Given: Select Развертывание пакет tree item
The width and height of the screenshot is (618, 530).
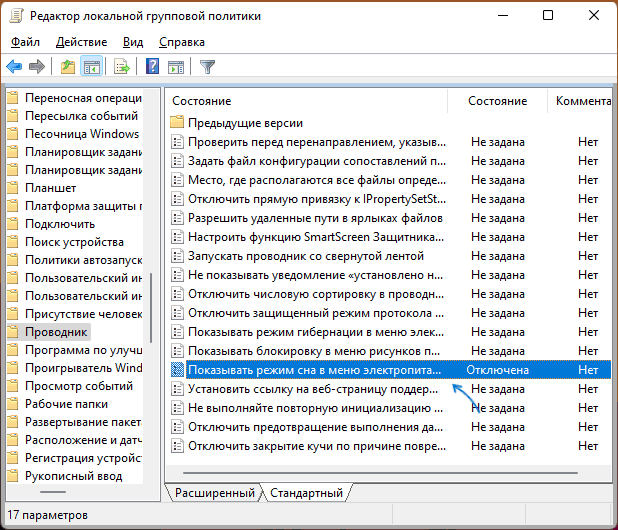Looking at the screenshot, I should (83, 422).
